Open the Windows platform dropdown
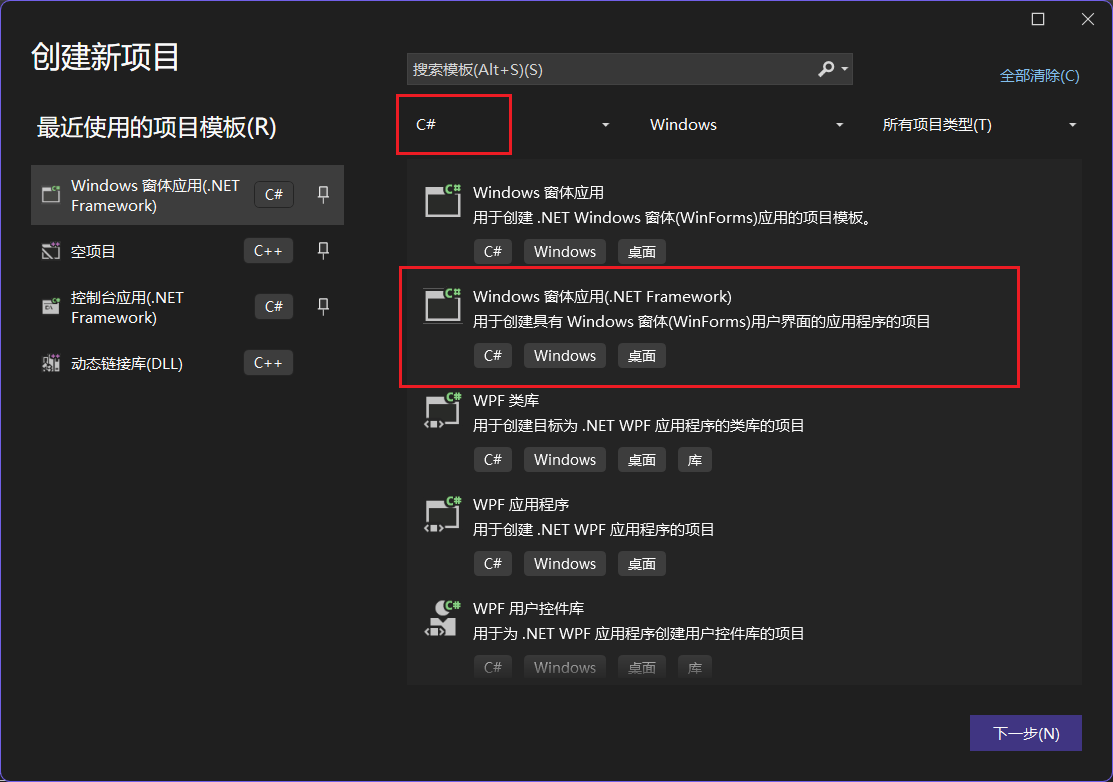Screen dimensions: 1113x782 pyautogui.click(x=840, y=124)
